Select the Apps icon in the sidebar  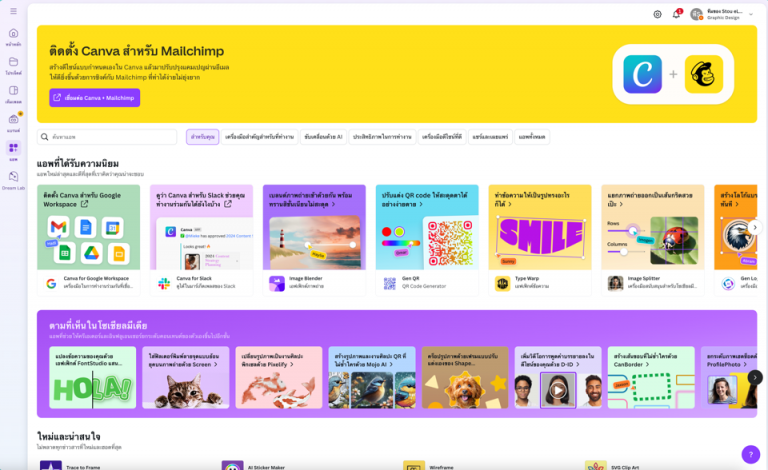(x=13, y=147)
